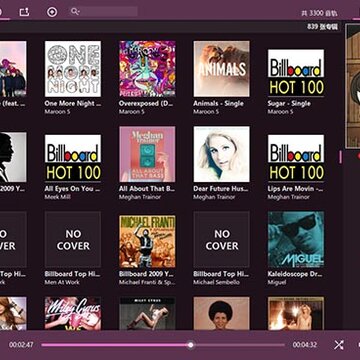Open the afro portrait album cover
This screenshot has width=360, height=360.
tap(222, 313)
